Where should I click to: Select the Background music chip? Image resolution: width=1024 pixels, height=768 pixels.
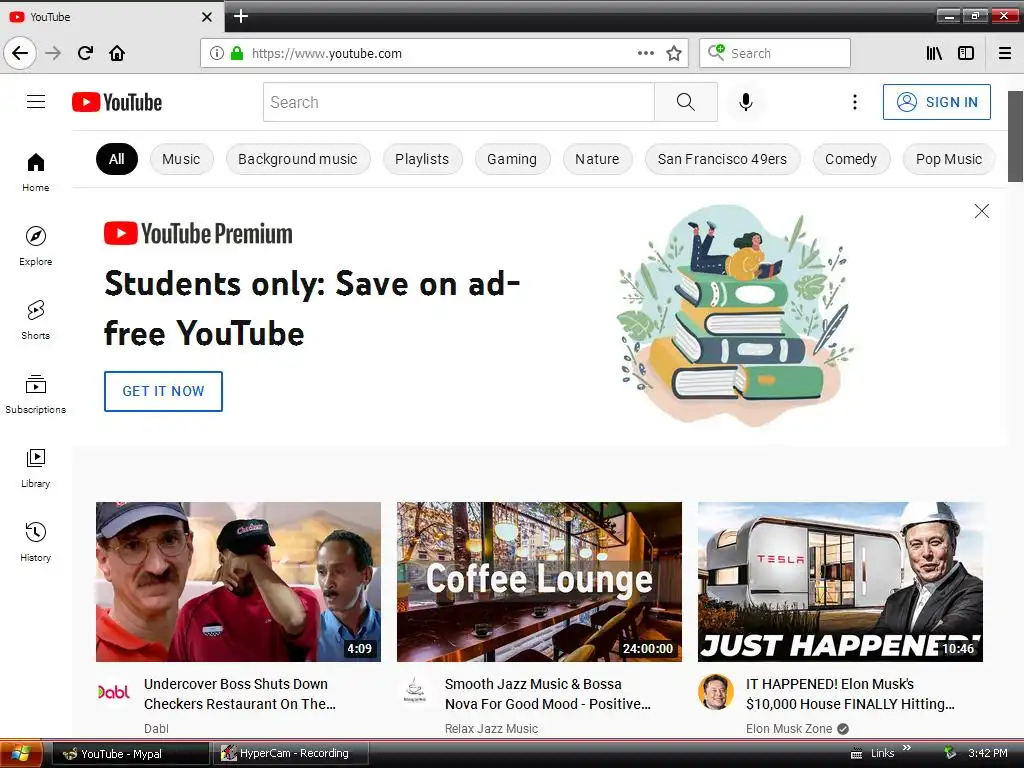pos(298,159)
